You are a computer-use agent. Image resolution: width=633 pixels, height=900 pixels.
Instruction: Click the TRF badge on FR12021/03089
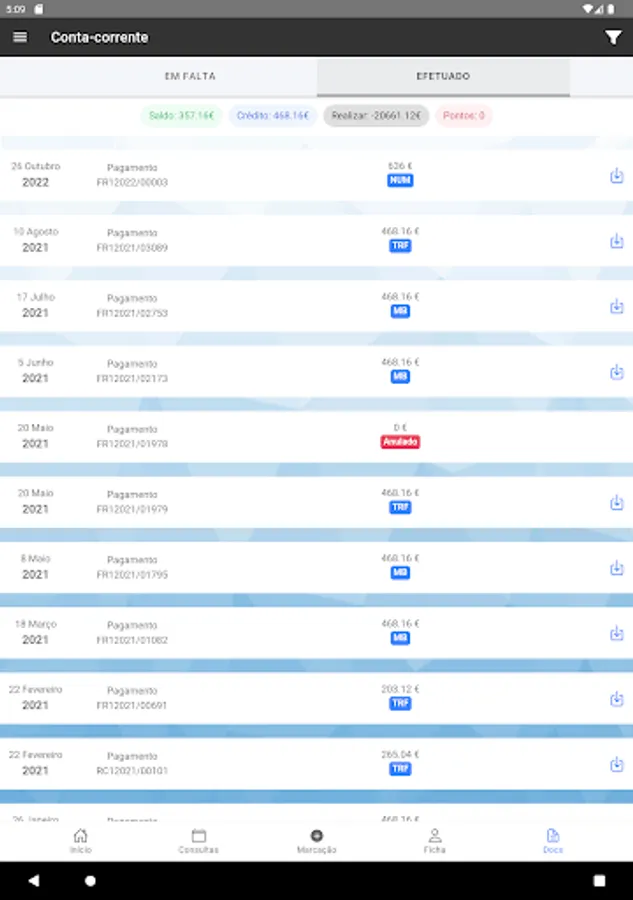click(400, 246)
